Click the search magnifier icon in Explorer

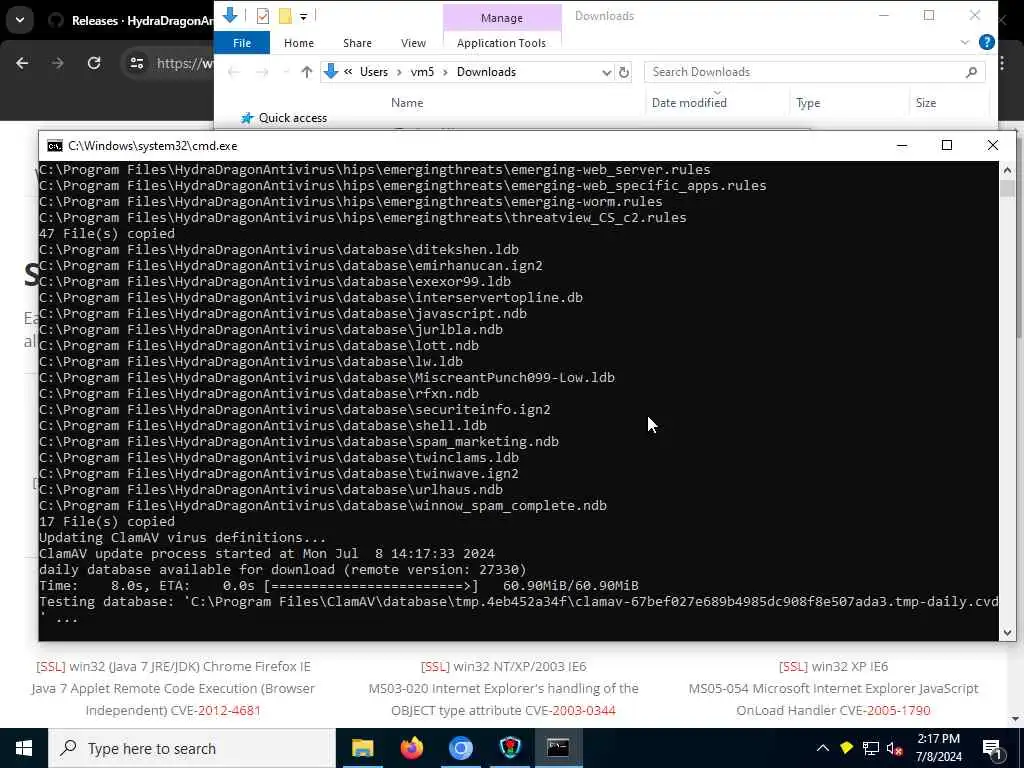(x=971, y=72)
